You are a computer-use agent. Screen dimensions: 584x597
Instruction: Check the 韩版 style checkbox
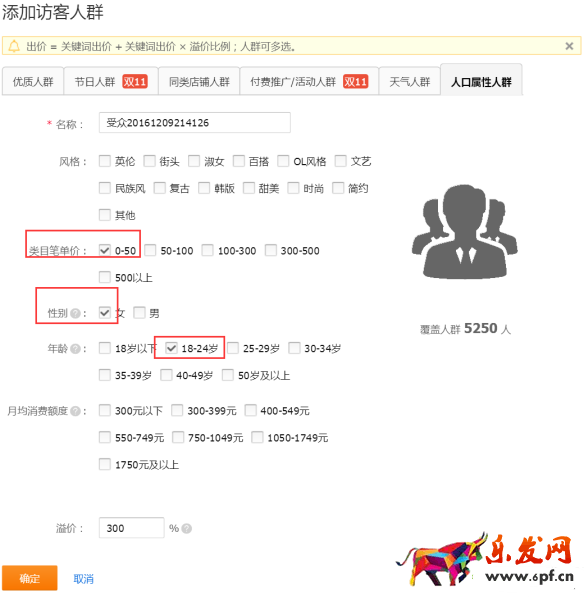point(204,188)
